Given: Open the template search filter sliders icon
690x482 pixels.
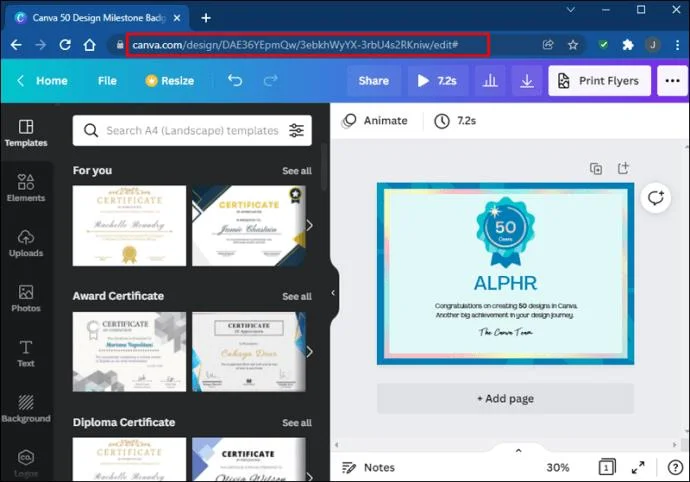Looking at the screenshot, I should tap(296, 130).
